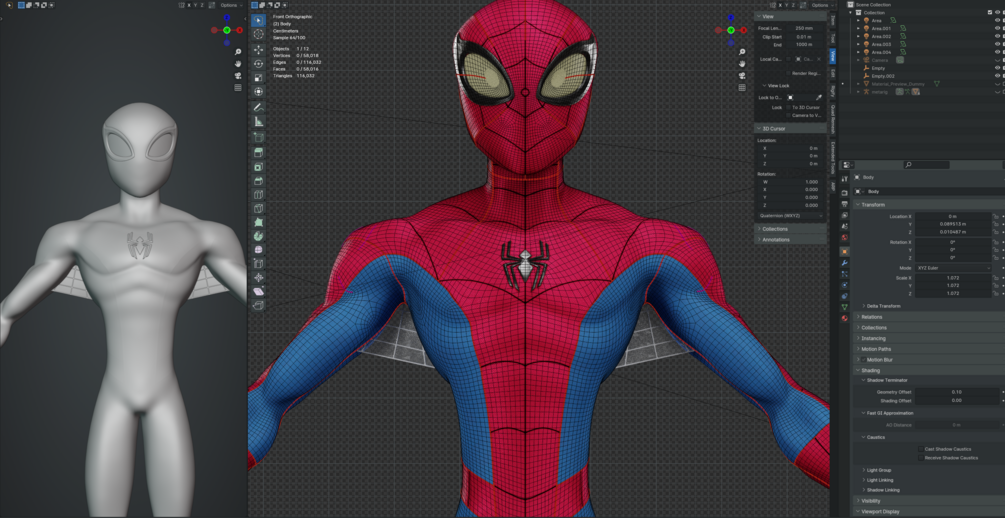Hide the Area.002 light via eye icon
This screenshot has height=518, width=1005.
[997, 36]
